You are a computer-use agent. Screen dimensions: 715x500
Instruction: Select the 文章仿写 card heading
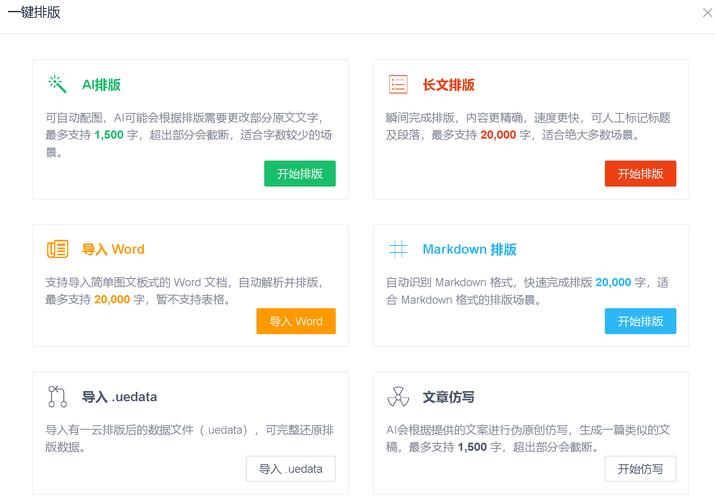tap(448, 397)
